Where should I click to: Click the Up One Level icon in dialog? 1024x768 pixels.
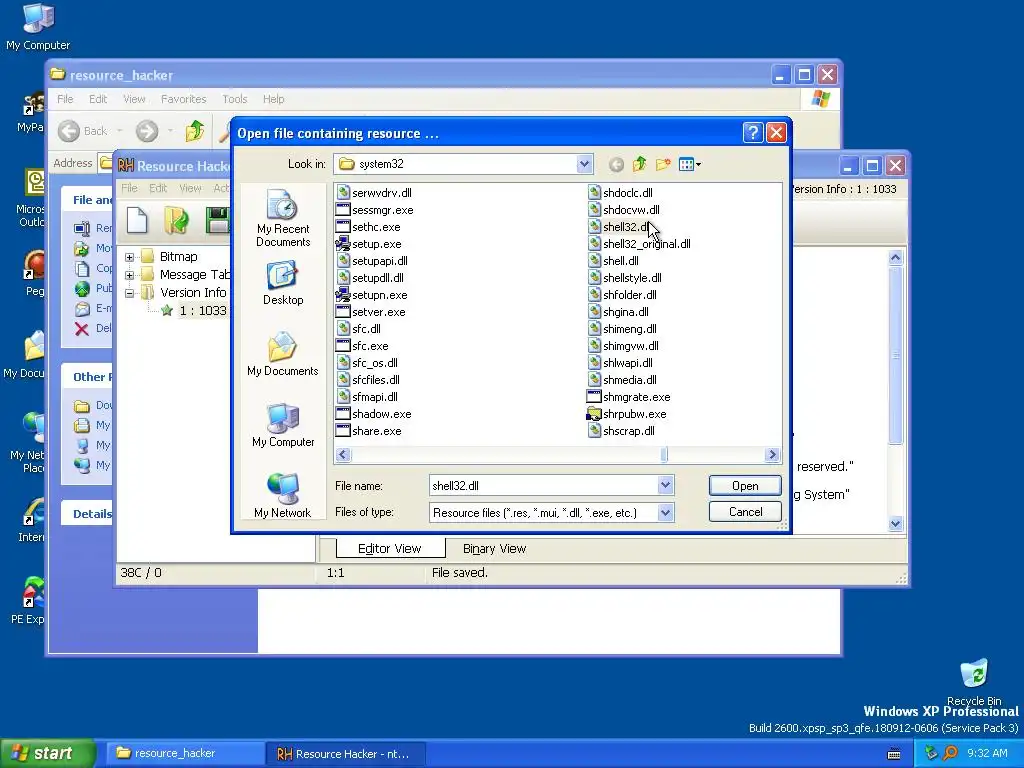coord(639,165)
